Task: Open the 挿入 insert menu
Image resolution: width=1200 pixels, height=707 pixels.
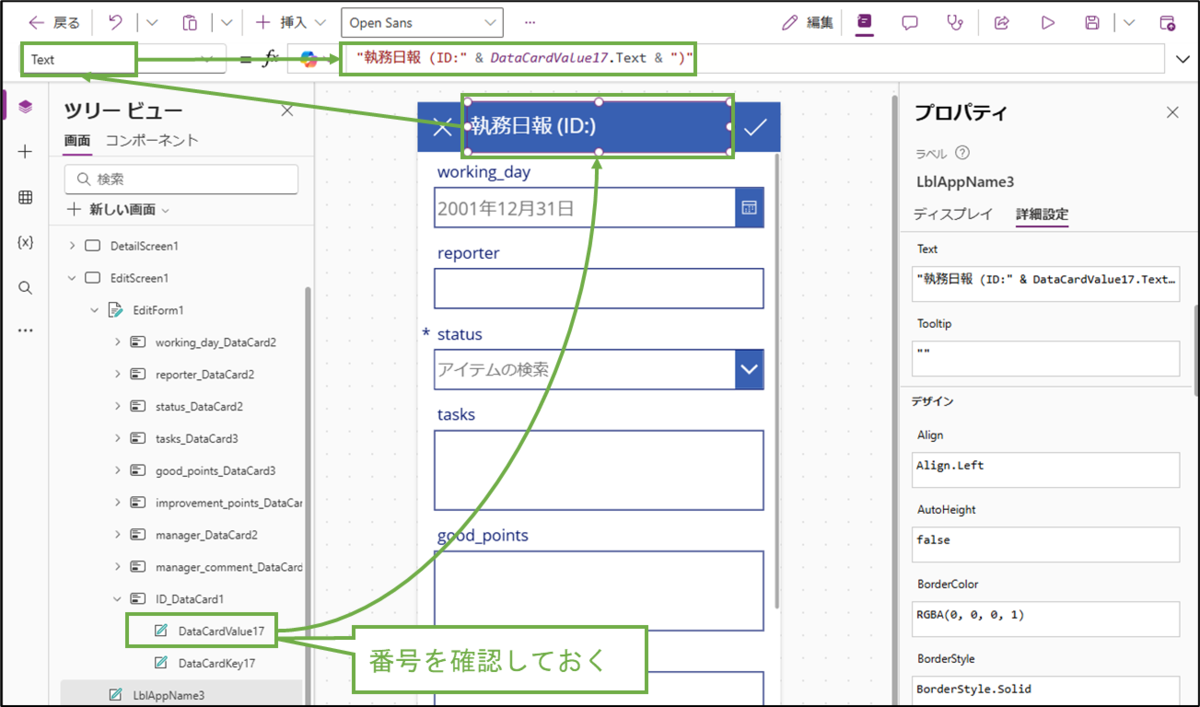Action: (290, 22)
